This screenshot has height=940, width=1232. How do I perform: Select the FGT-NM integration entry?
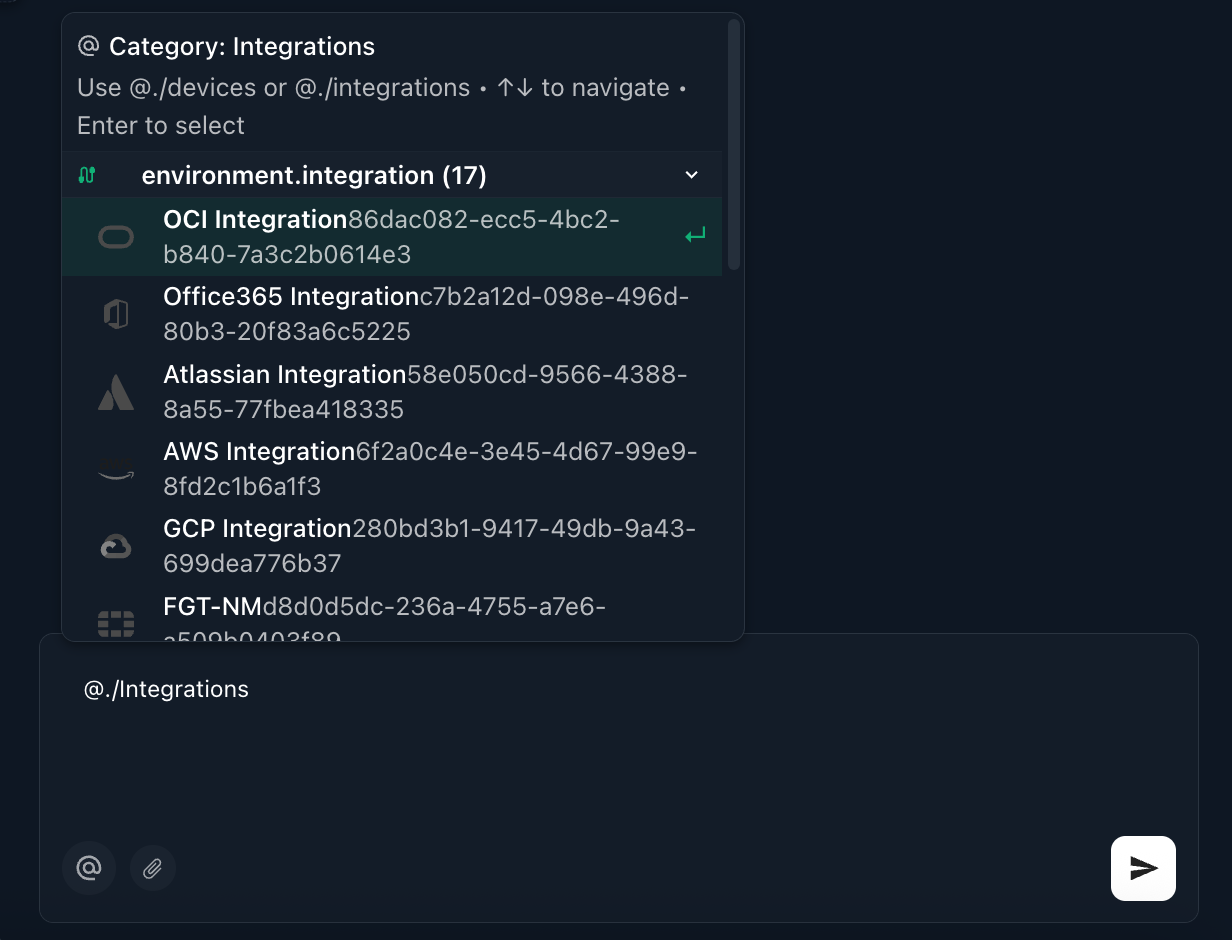pyautogui.click(x=392, y=612)
